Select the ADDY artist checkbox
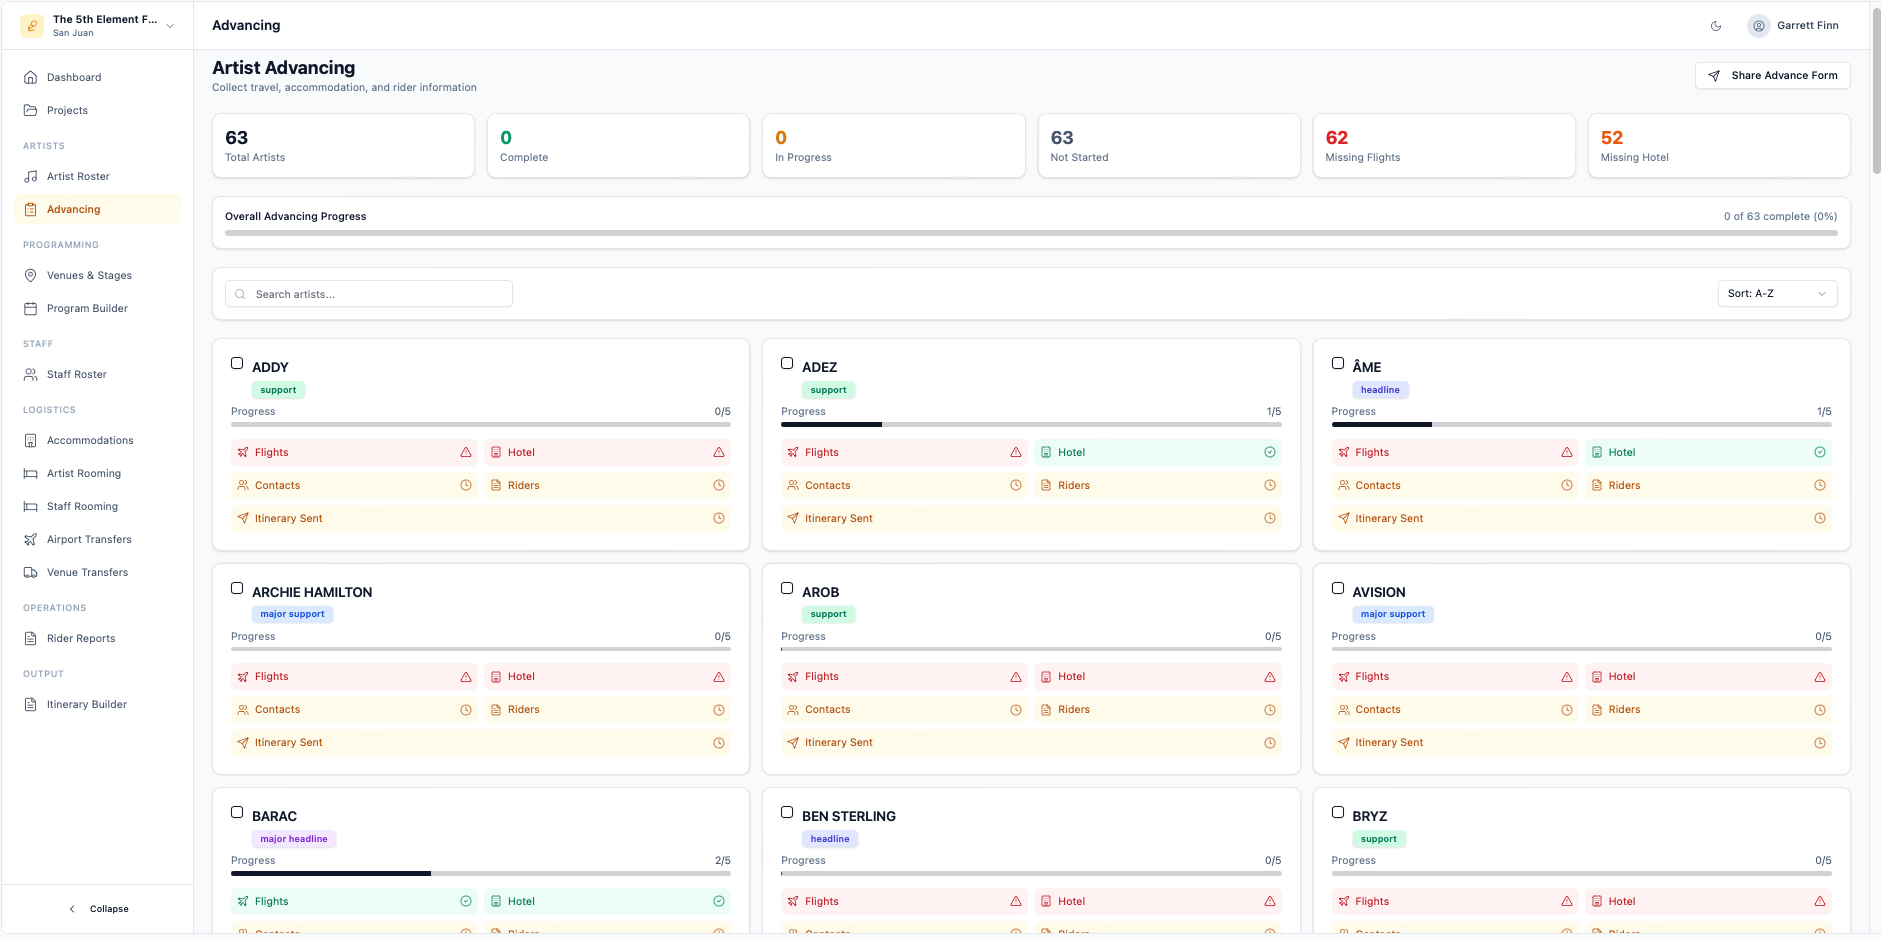The image size is (1881, 940). click(x=237, y=364)
